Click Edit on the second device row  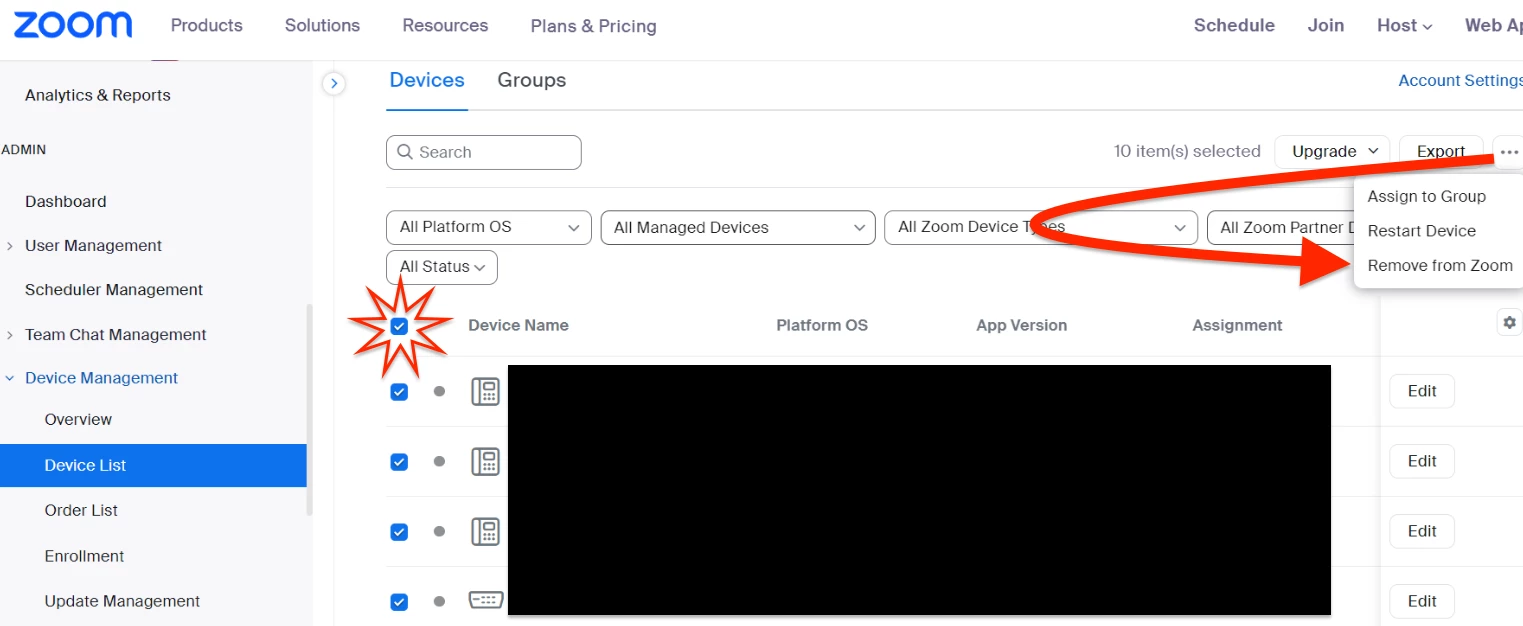click(x=1422, y=461)
